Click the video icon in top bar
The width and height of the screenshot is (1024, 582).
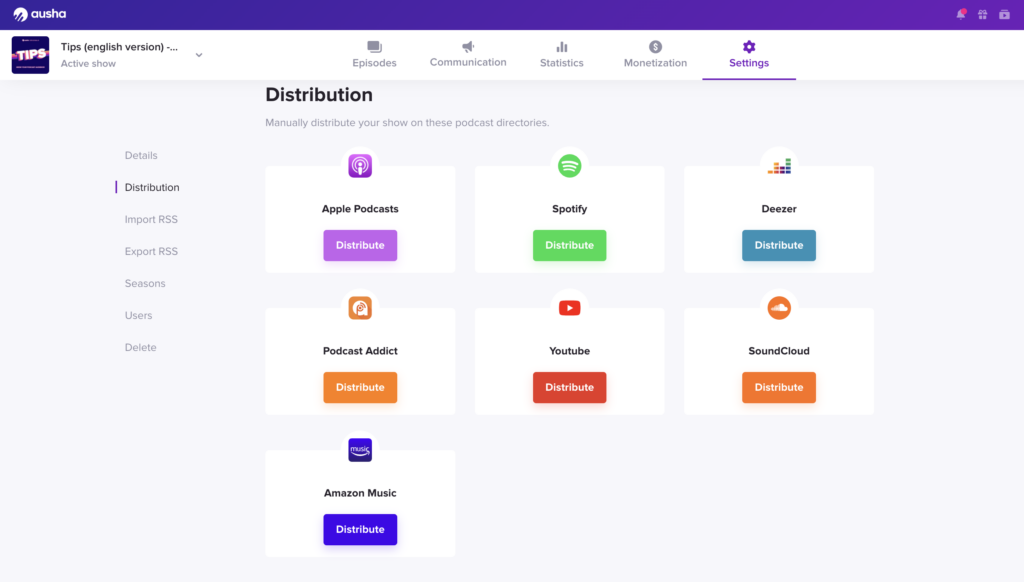pyautogui.click(x=1004, y=14)
